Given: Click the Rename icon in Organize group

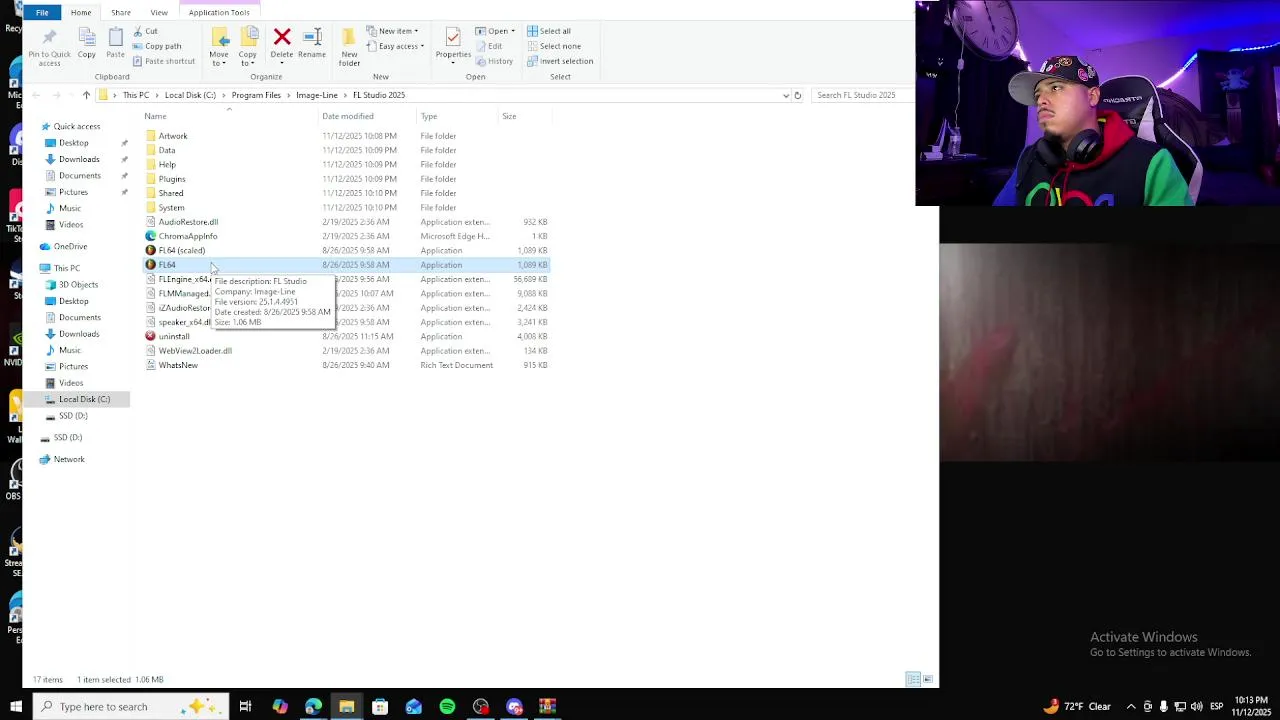Looking at the screenshot, I should (x=312, y=37).
